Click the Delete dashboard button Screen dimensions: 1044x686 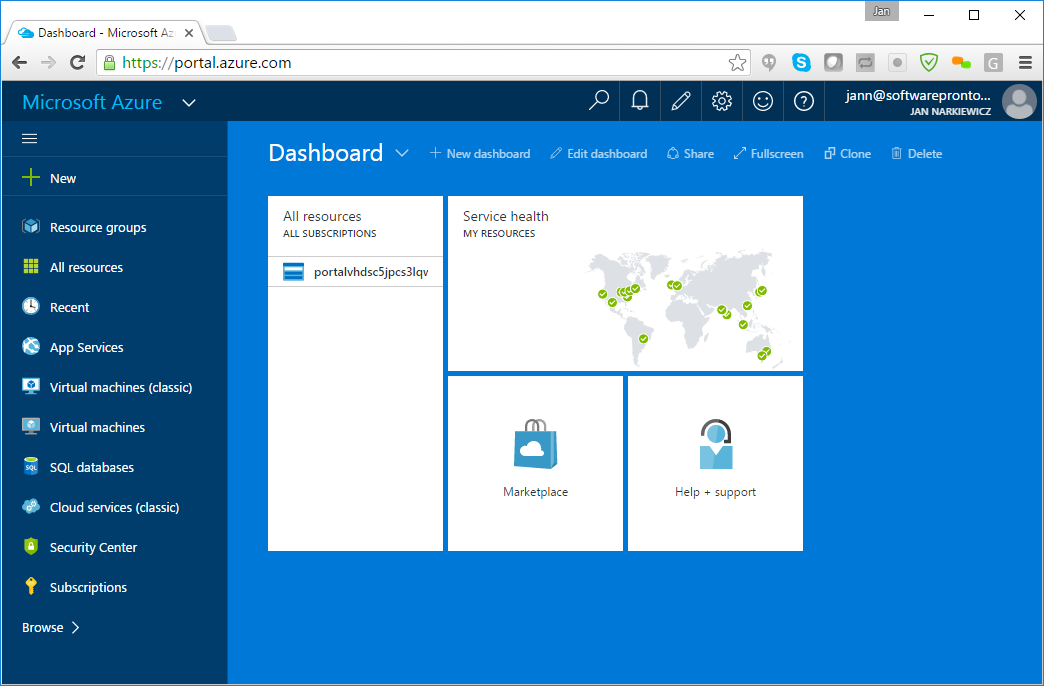tap(917, 154)
